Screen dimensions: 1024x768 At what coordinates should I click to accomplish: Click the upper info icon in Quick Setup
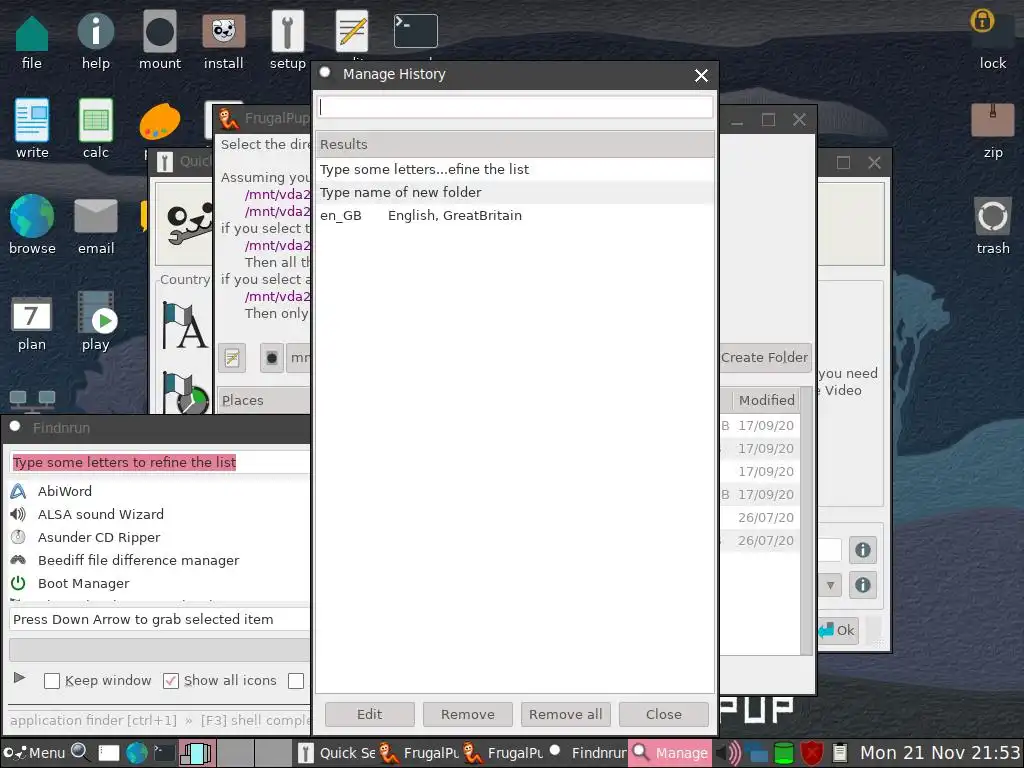[863, 550]
